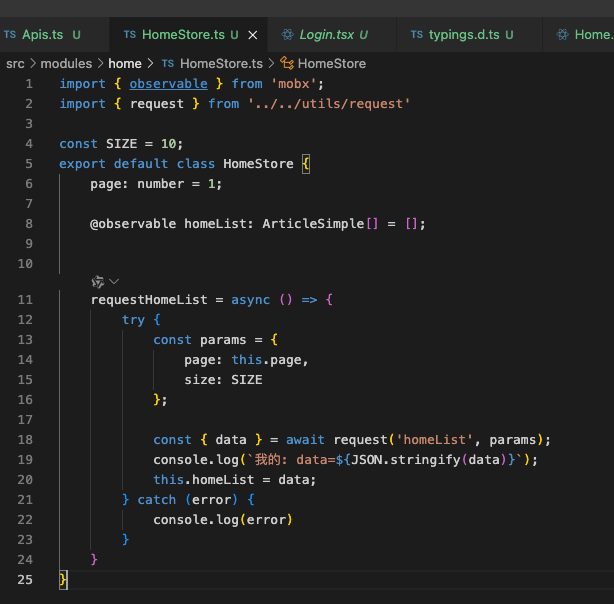614x604 pixels.
Task: Click 'homeList' string on line 18
Action: (434, 440)
